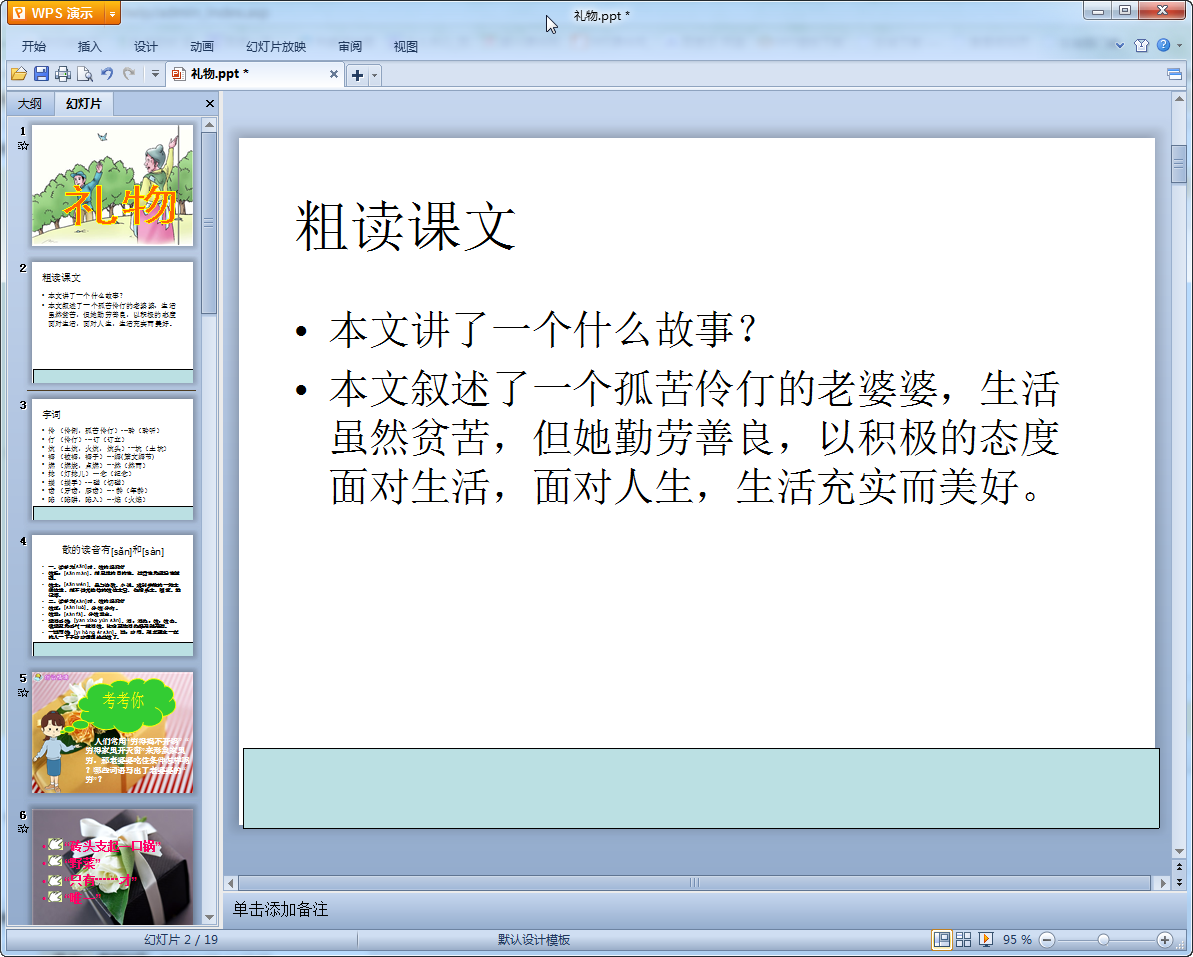Viewport: 1193px width, 957px height.
Task: Change the skin using the shirt icon
Action: [1141, 45]
